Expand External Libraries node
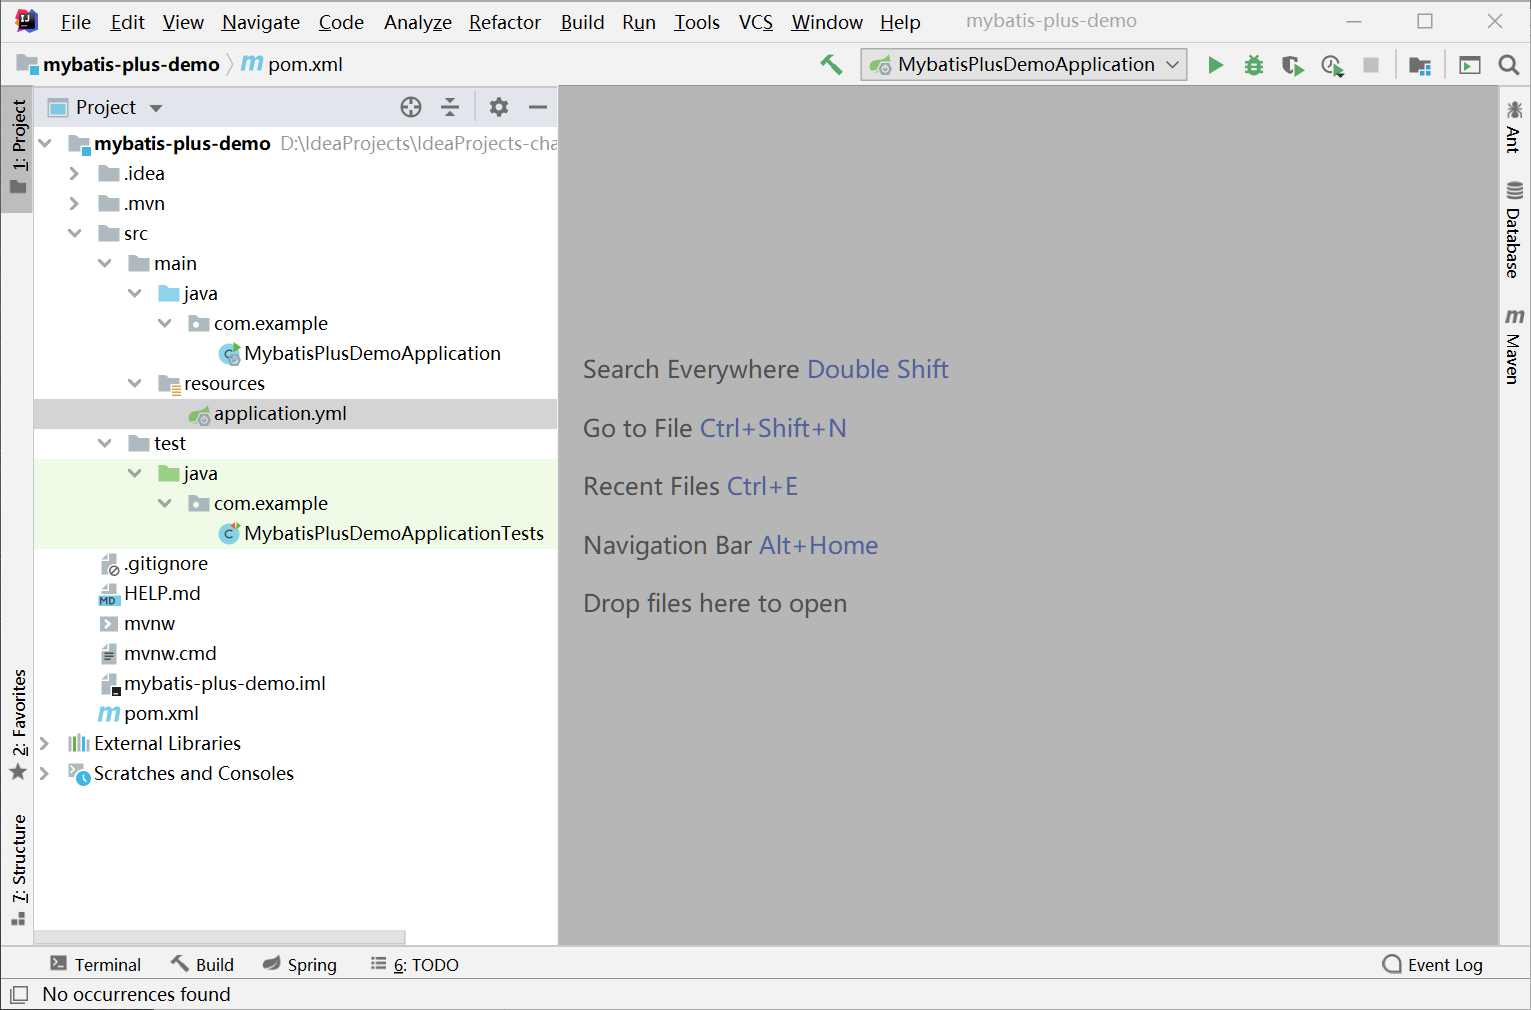The width and height of the screenshot is (1531, 1010). click(44, 743)
